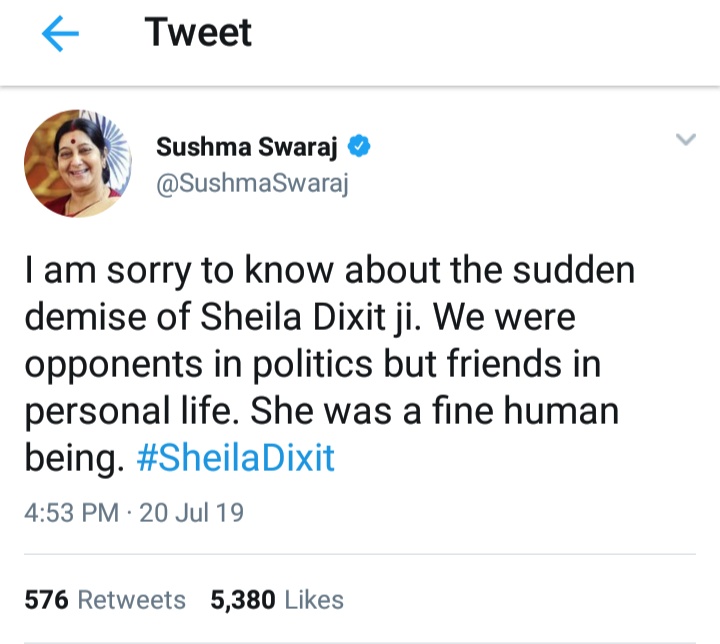Click the blue verified badge
720x644 pixels.
pyautogui.click(x=359, y=147)
